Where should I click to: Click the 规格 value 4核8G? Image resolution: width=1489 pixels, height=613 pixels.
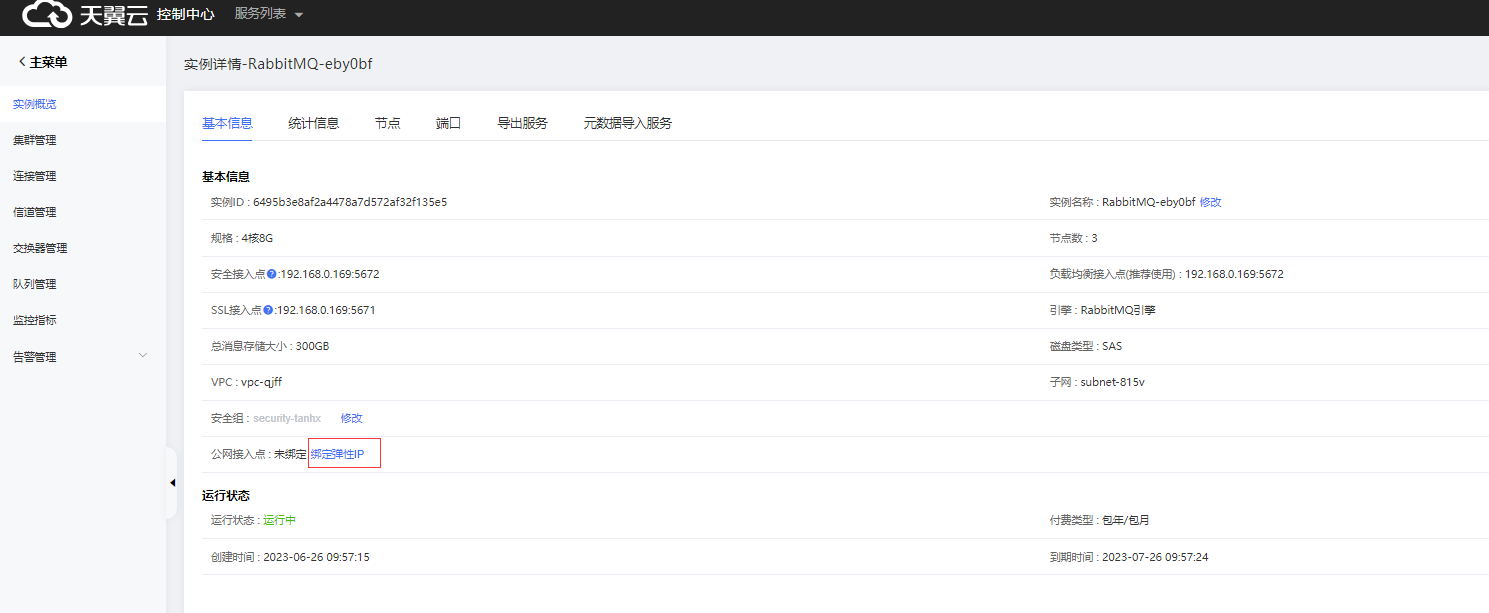257,238
